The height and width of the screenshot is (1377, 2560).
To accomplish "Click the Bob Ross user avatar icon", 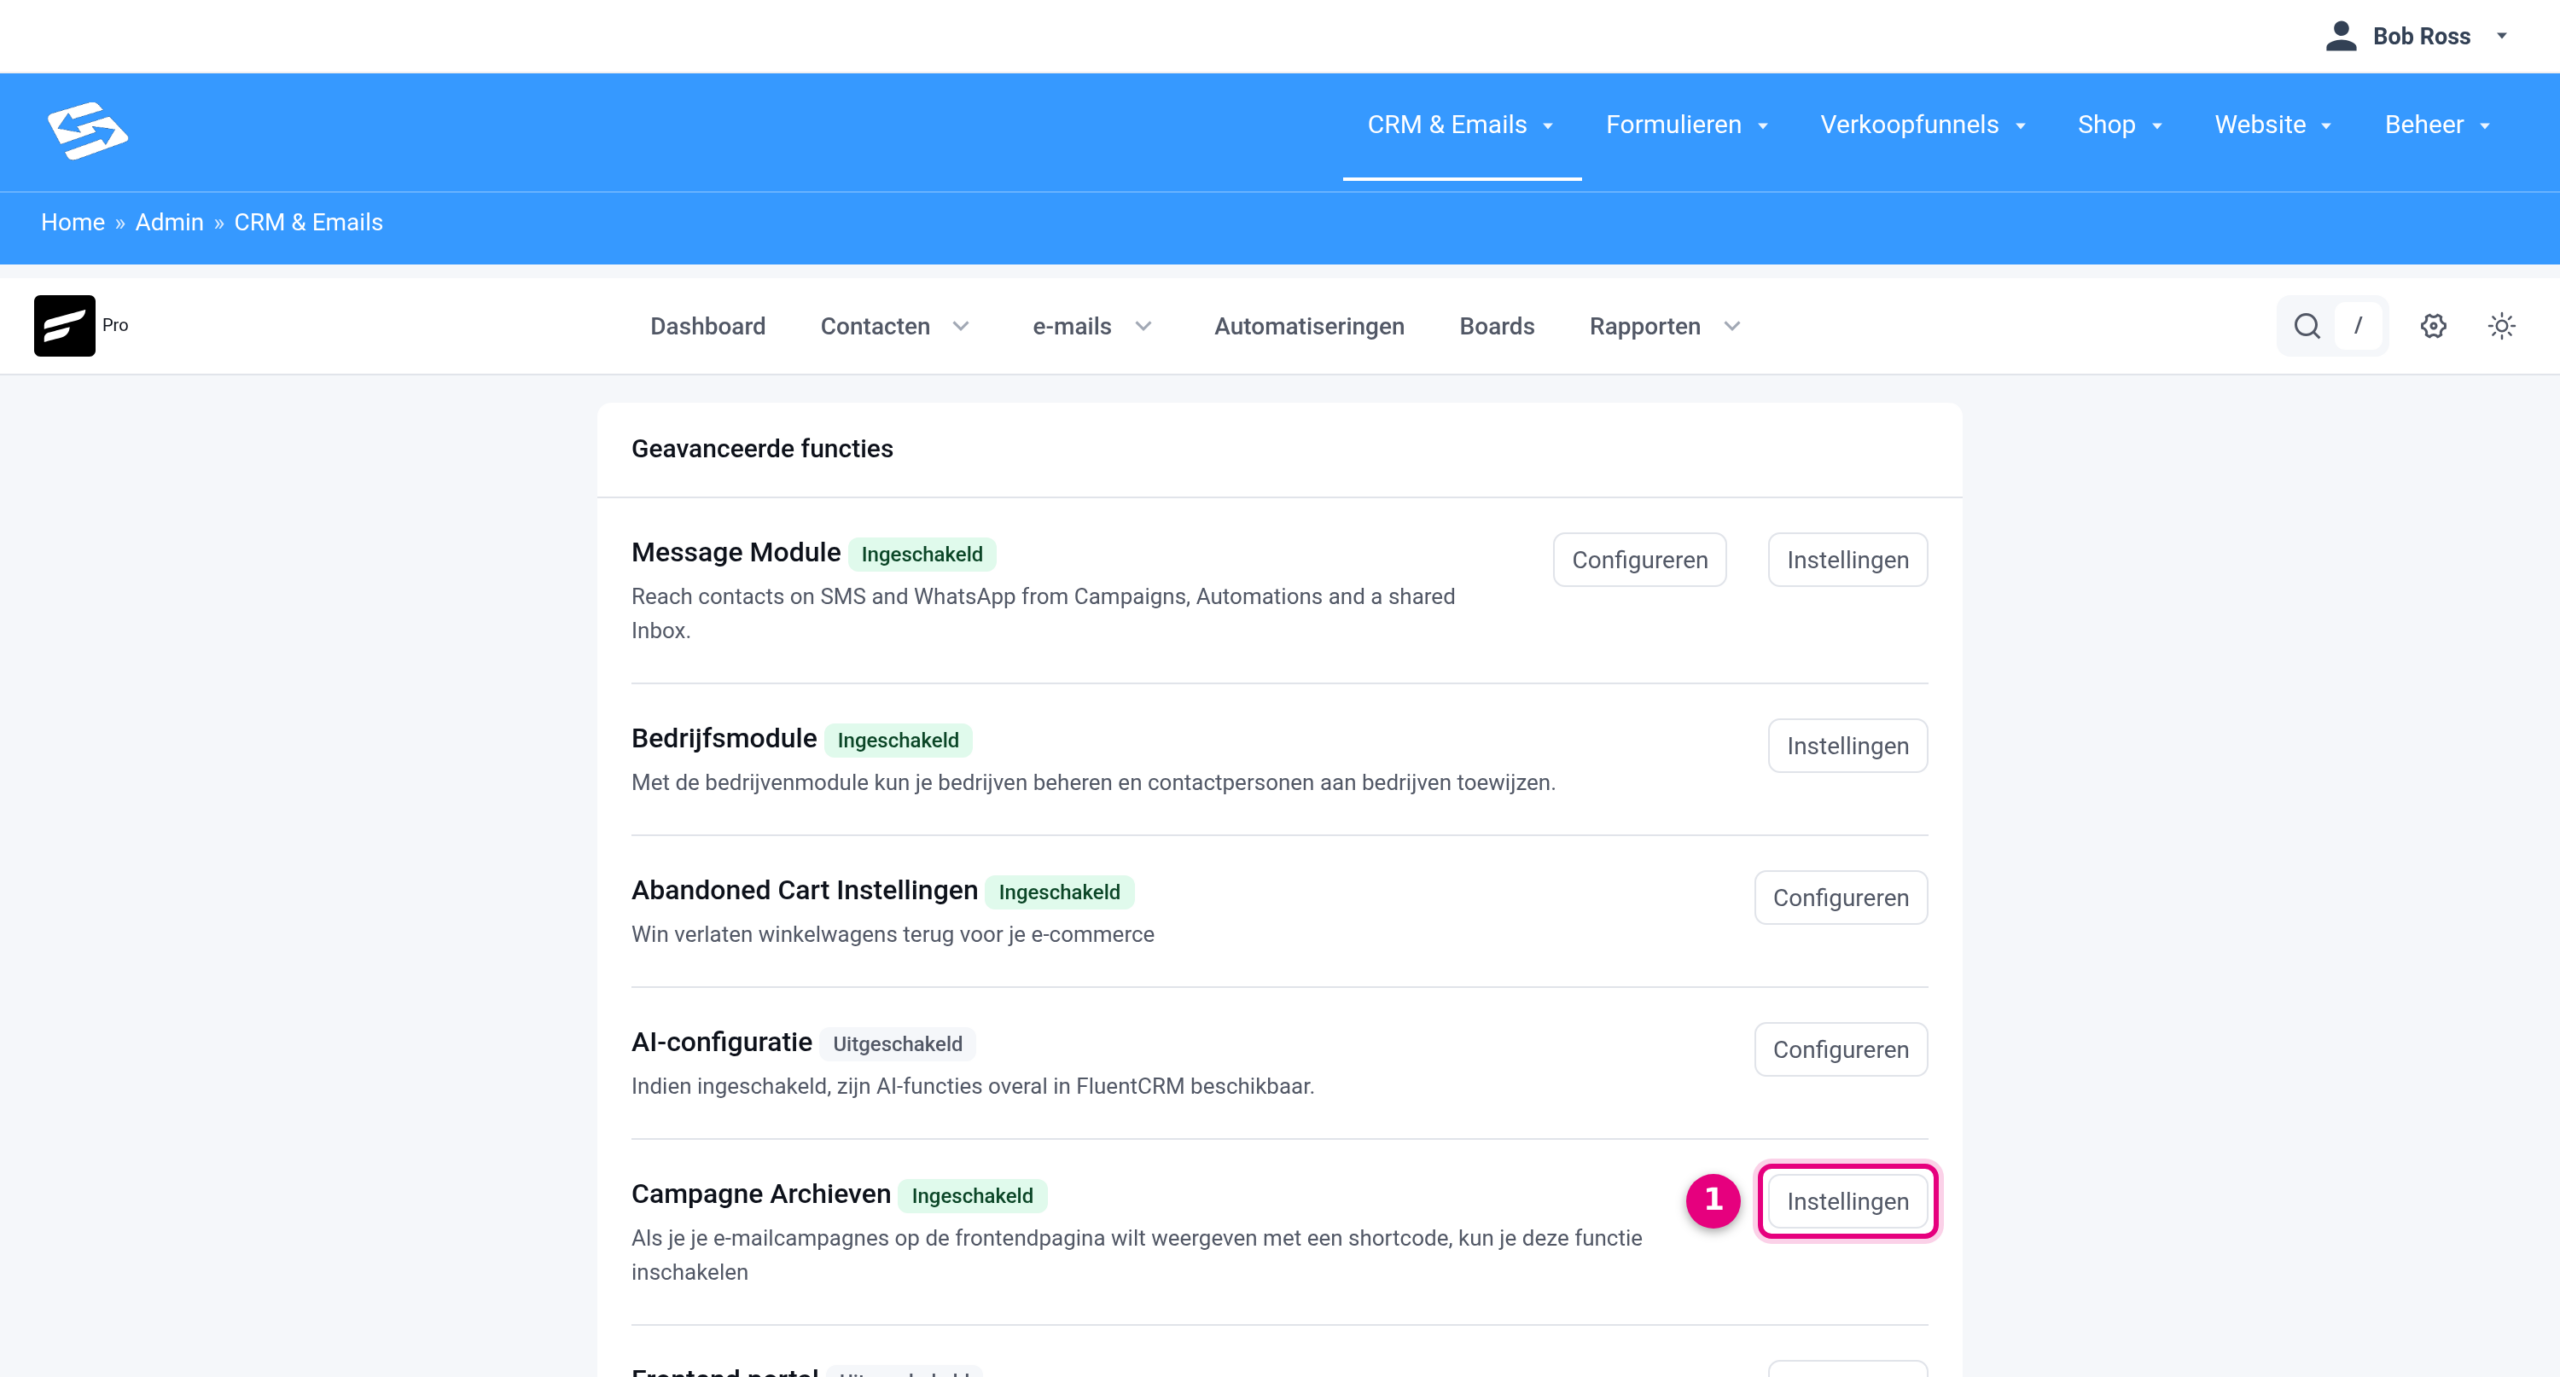I will pos(2341,36).
